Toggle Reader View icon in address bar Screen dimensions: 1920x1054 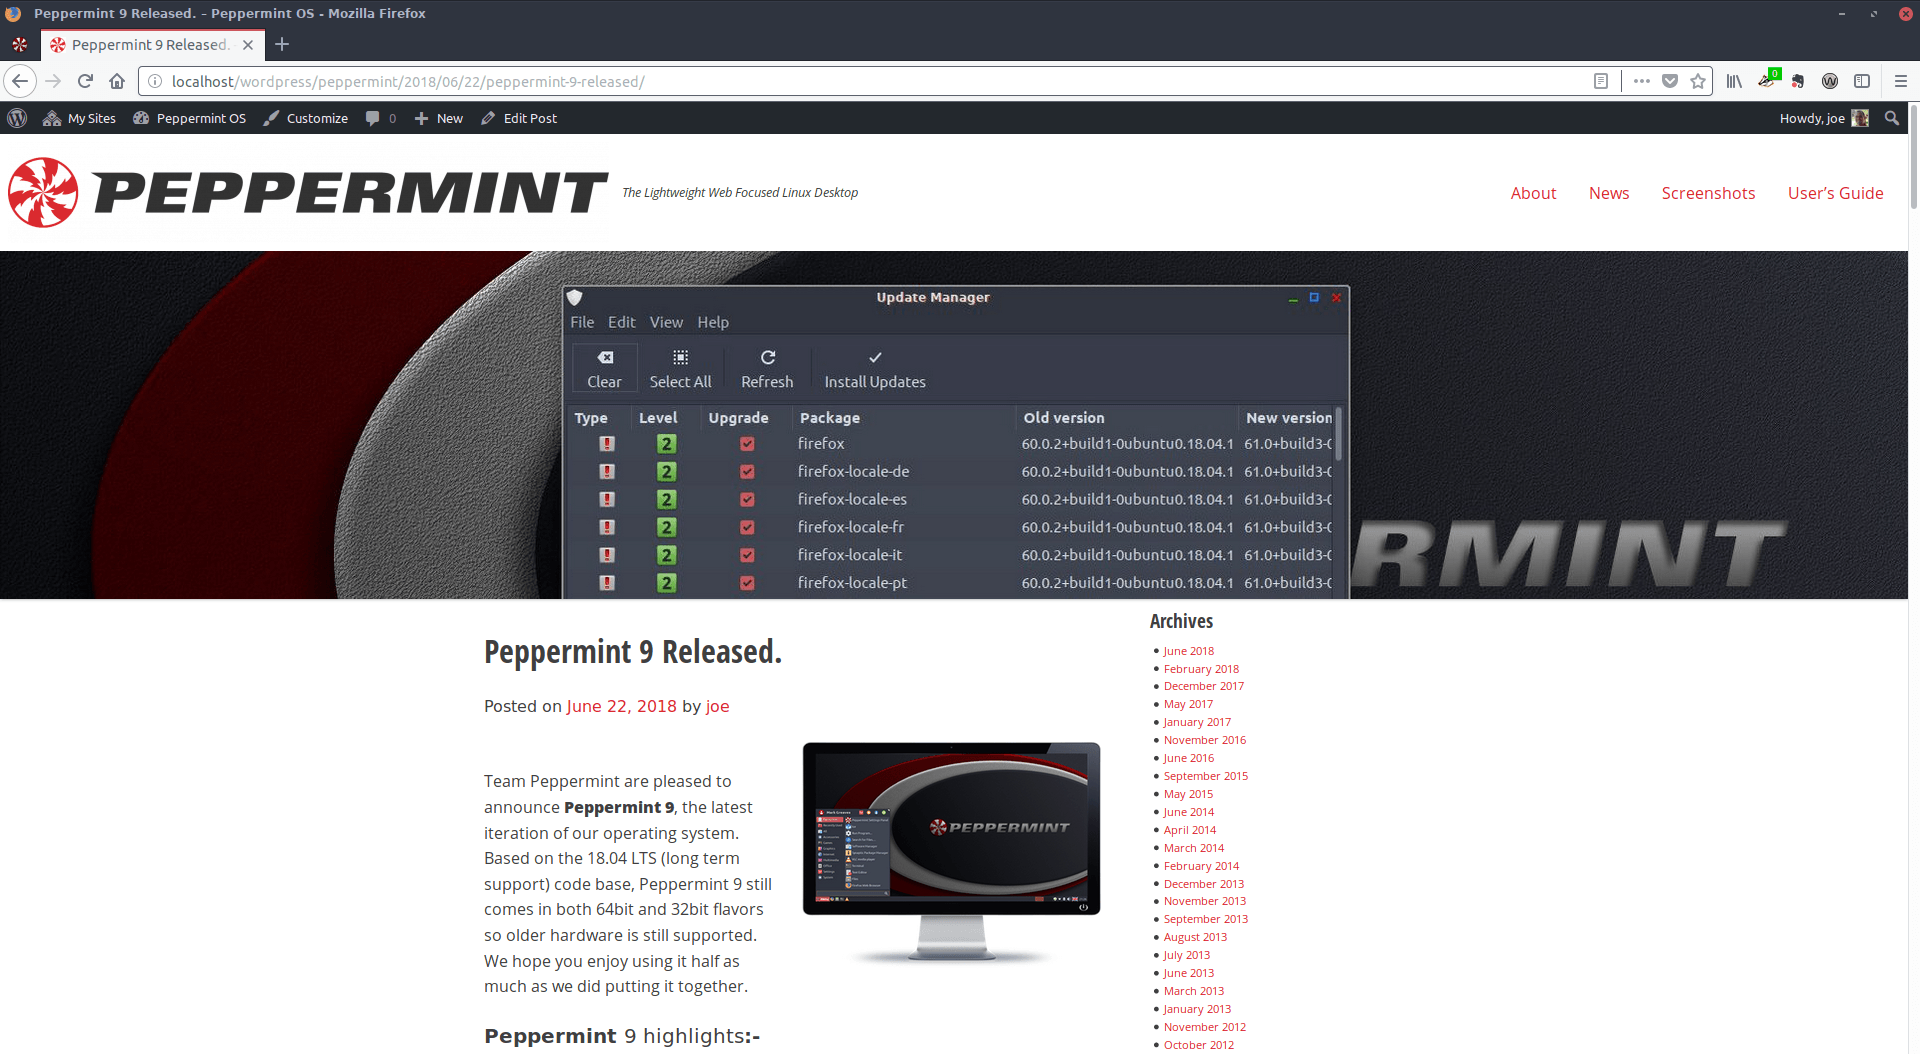coord(1601,81)
